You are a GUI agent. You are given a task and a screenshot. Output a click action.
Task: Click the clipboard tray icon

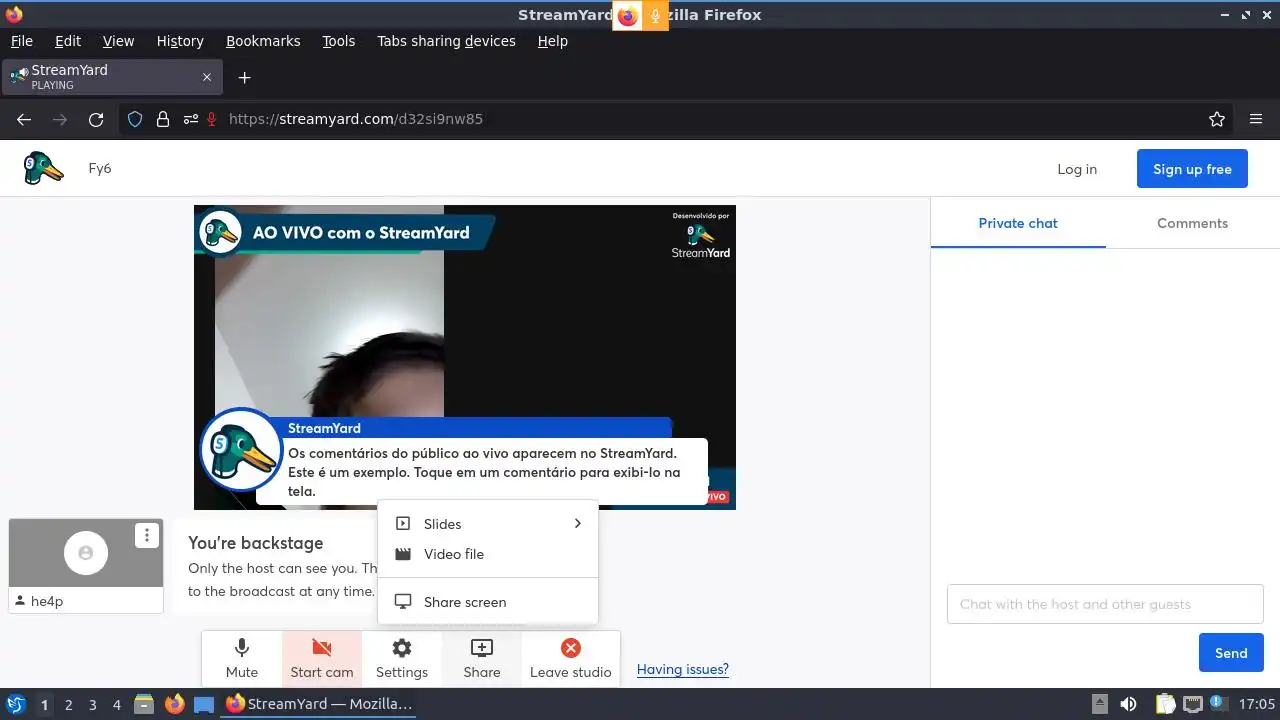click(1166, 704)
